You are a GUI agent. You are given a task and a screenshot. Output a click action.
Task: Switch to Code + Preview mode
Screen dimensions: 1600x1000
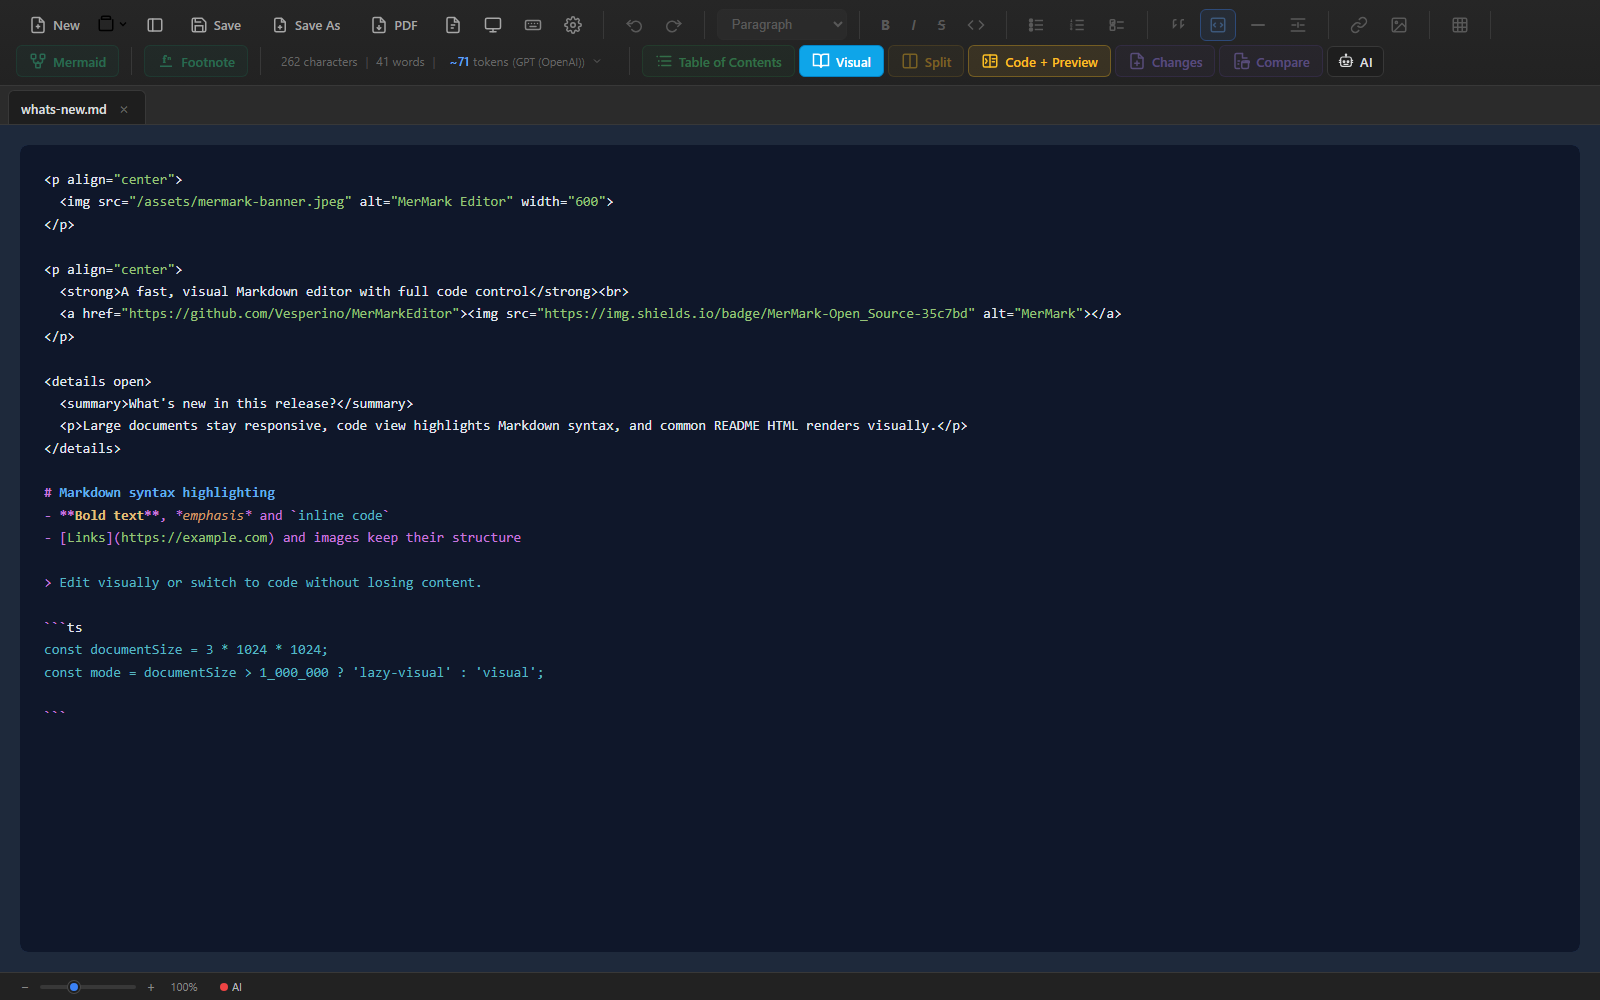[1039, 62]
